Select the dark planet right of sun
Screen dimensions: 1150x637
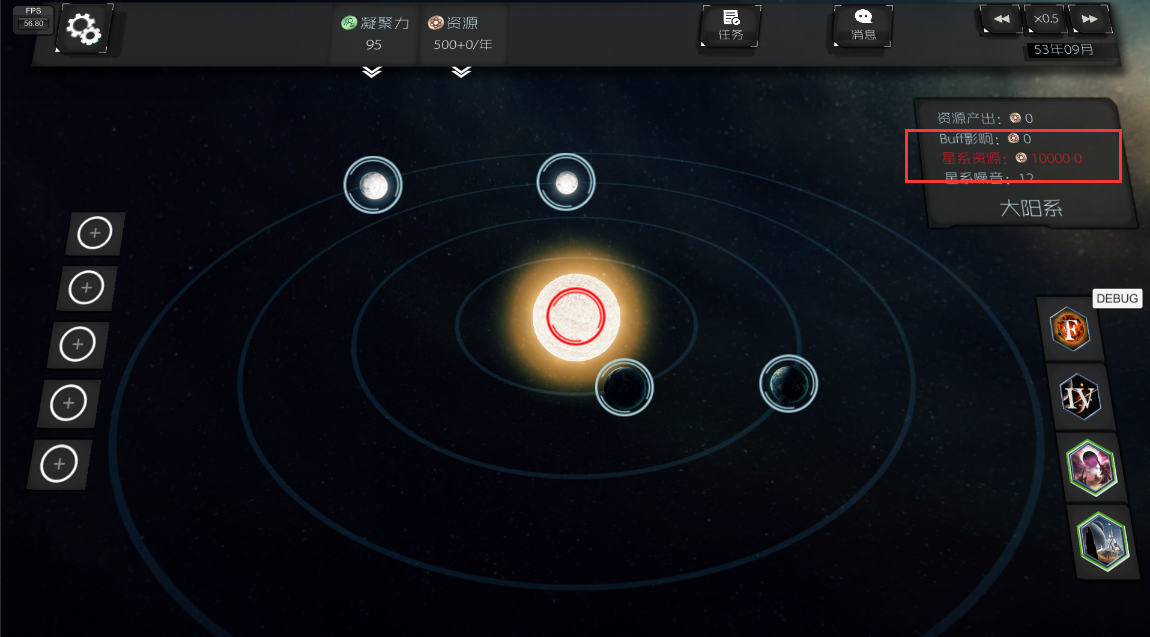click(x=788, y=383)
